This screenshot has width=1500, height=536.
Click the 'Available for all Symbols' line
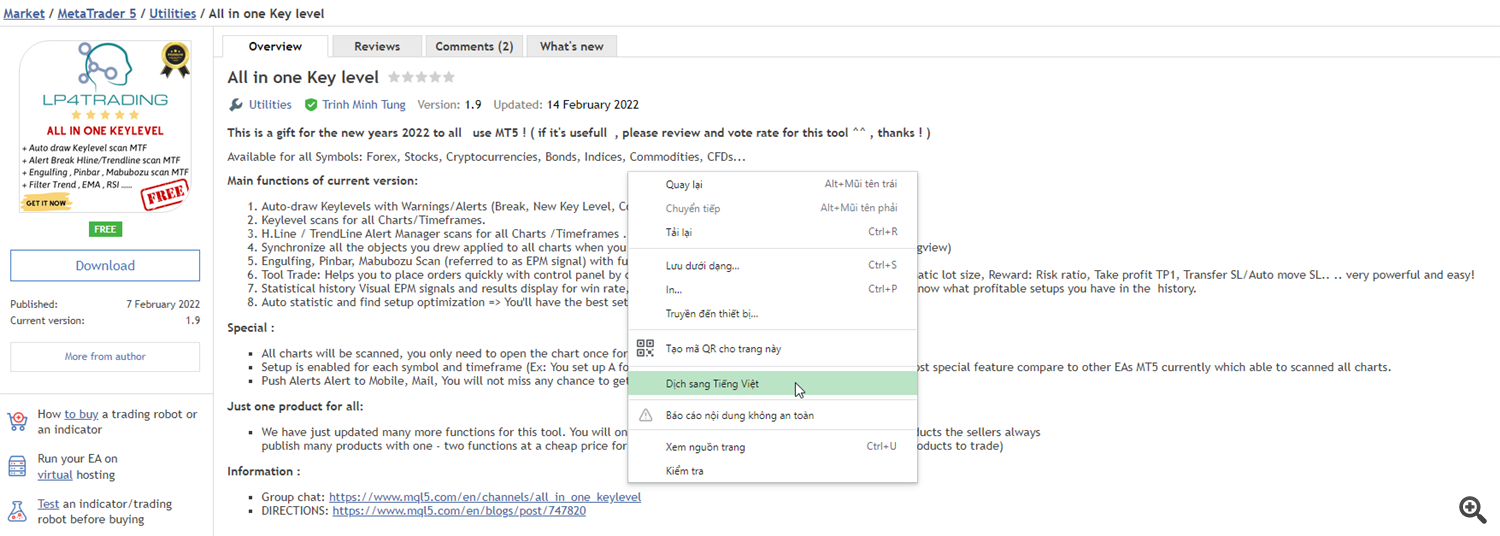(486, 157)
